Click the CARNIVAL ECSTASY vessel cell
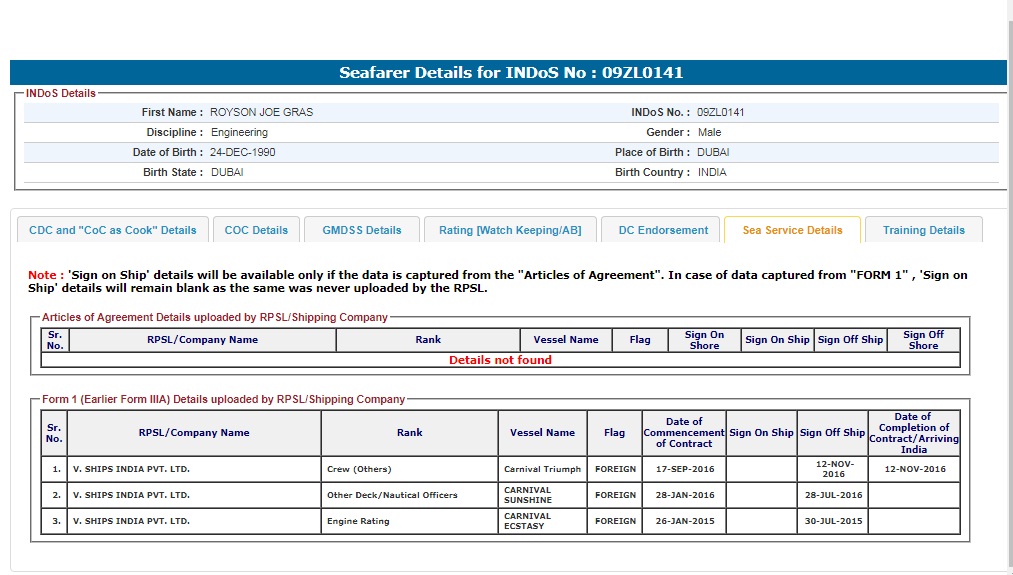Viewport: 1013px width, 575px height. click(x=542, y=521)
